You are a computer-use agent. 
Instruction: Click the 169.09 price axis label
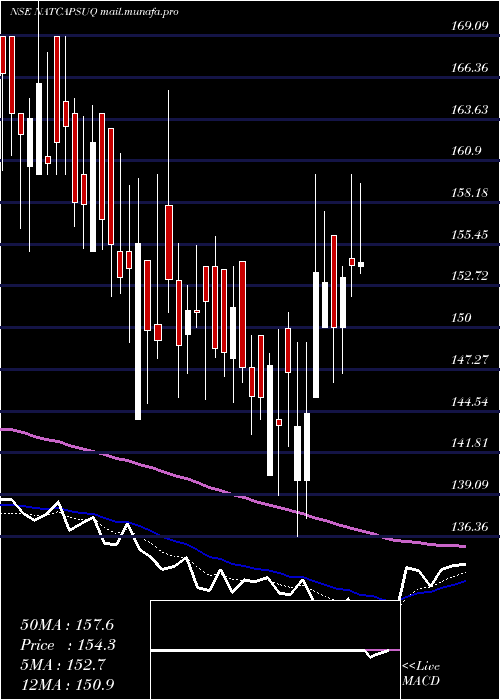tap(468, 26)
